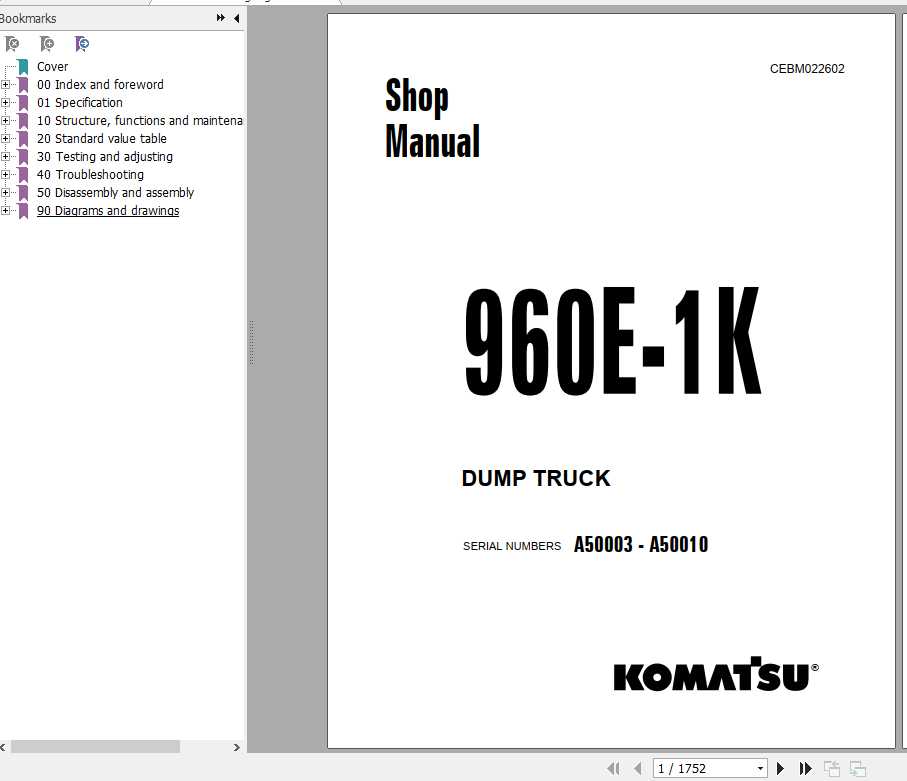The image size is (907, 781).
Task: Click bookmarks panel scrollbar right arrow
Action: click(237, 747)
